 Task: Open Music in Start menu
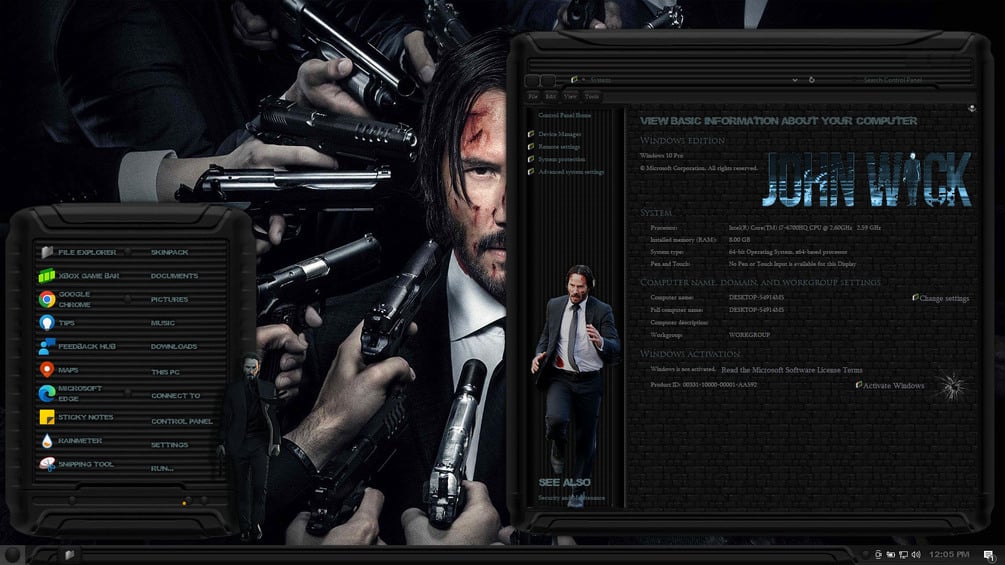click(x=163, y=323)
